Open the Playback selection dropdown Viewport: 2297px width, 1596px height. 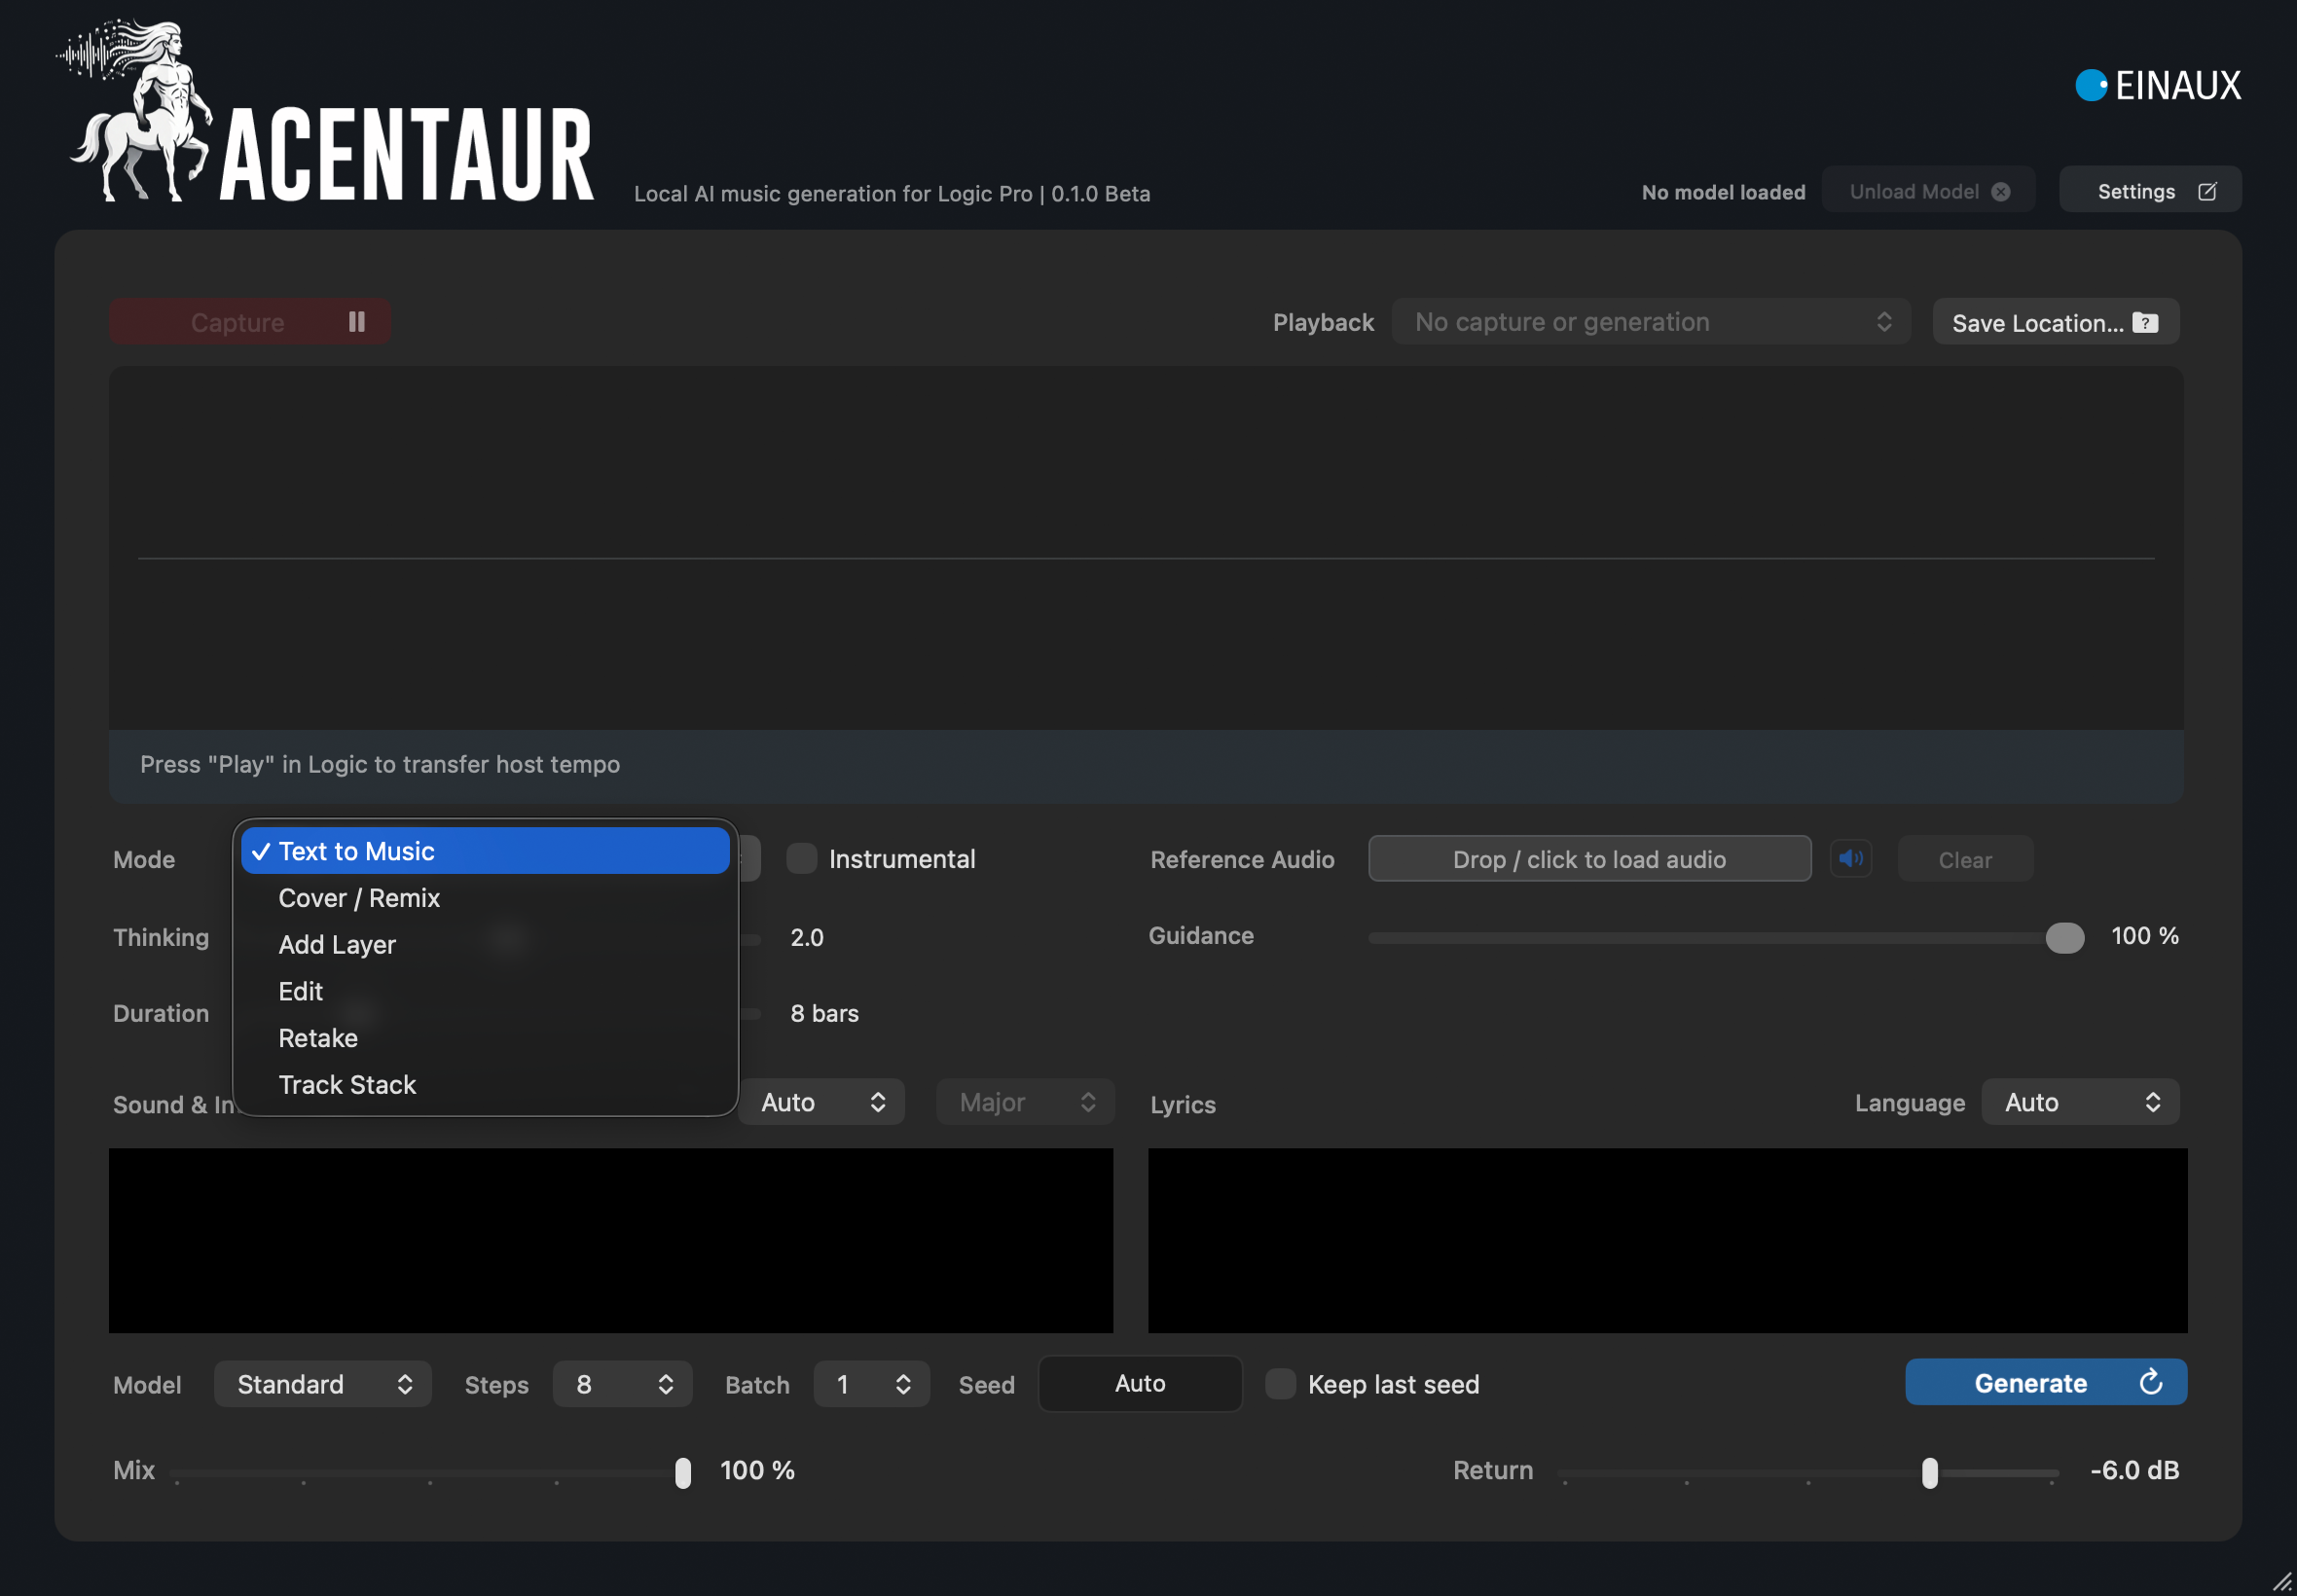1651,321
